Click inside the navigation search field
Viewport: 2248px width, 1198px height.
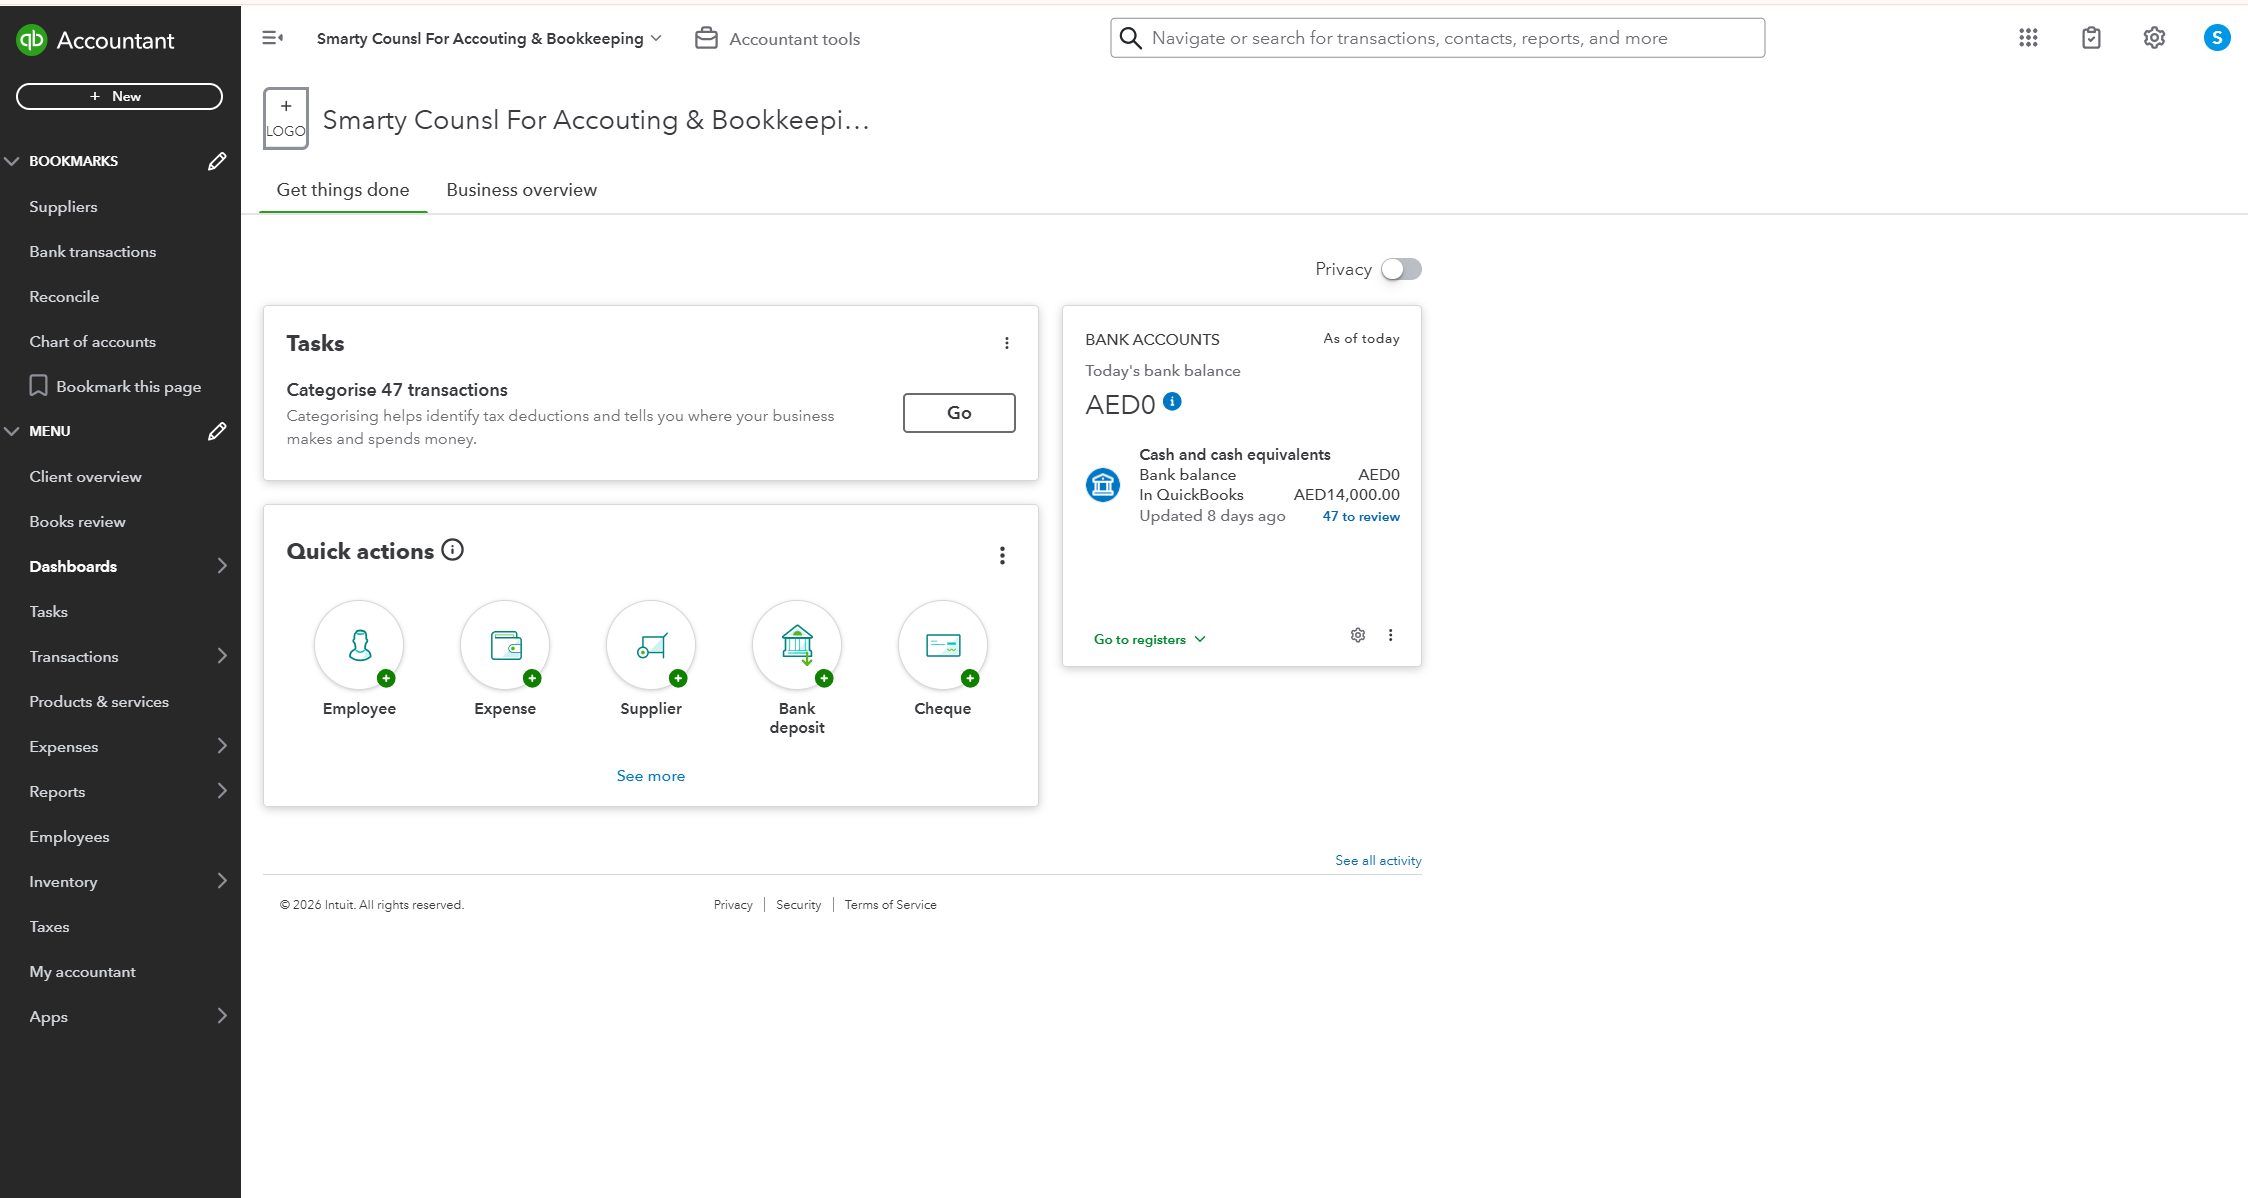[x=1437, y=37]
